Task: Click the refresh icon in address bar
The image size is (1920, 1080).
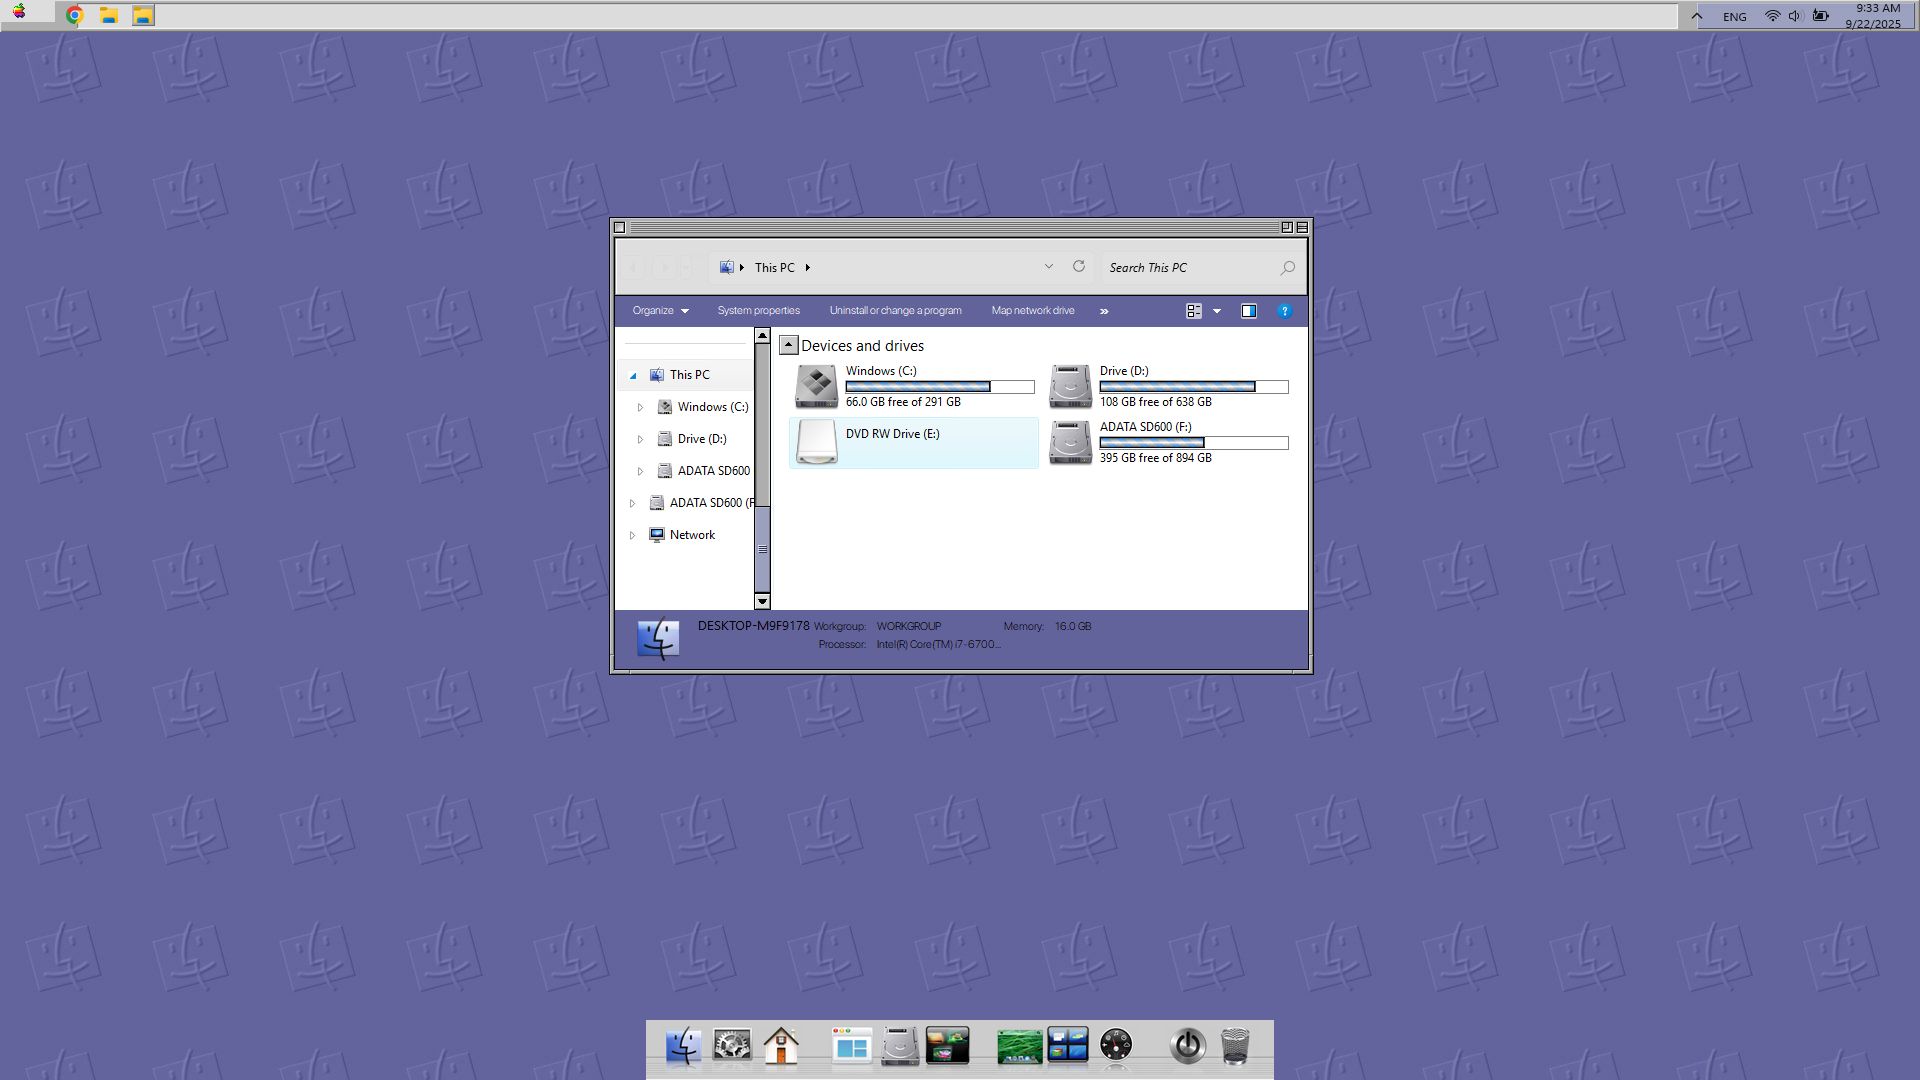Action: tap(1079, 267)
